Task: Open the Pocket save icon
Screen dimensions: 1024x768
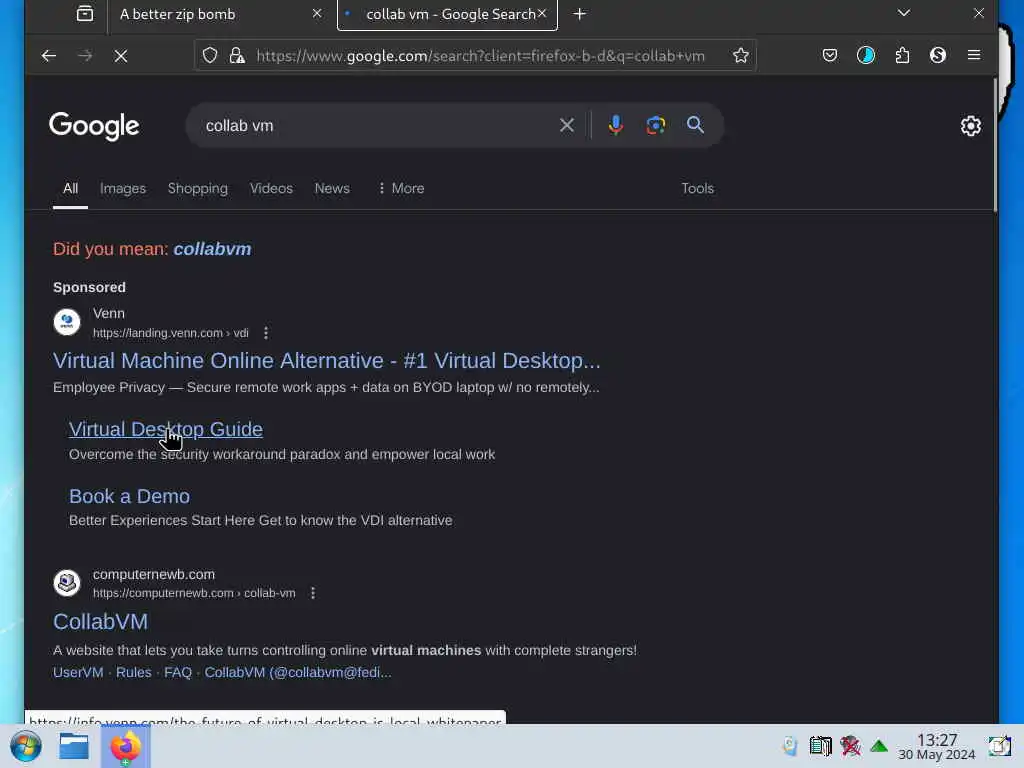Action: 829,56
